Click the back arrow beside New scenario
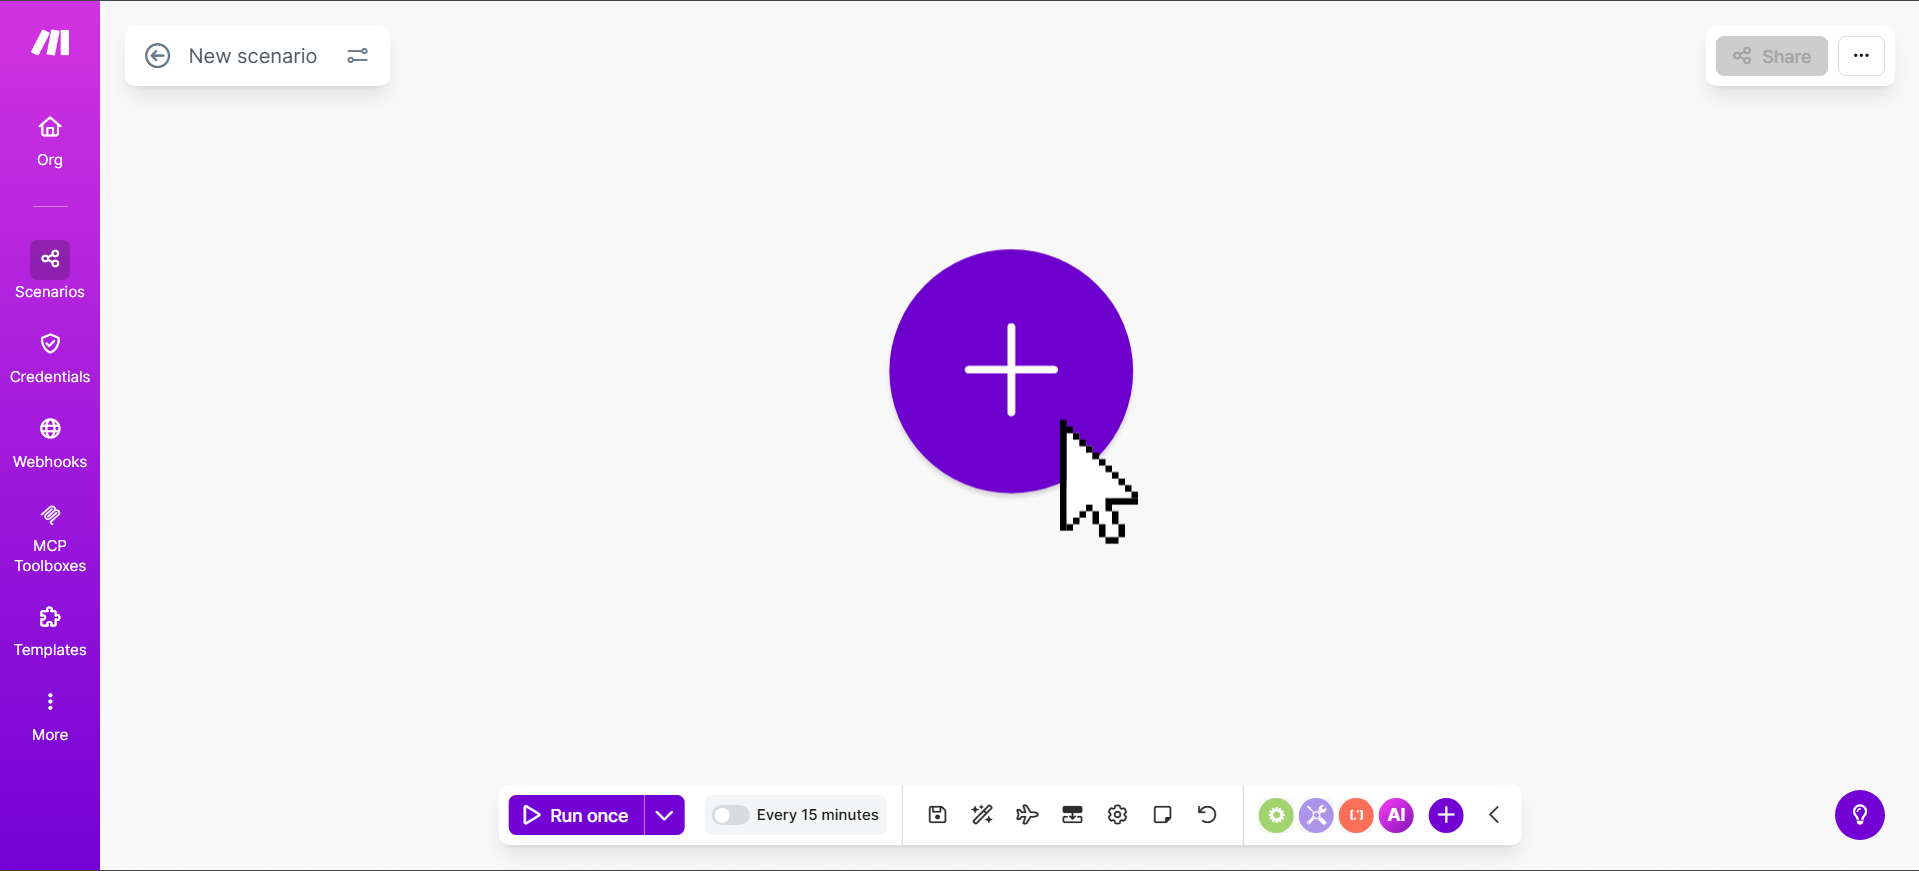Viewport: 1919px width, 871px height. point(158,56)
